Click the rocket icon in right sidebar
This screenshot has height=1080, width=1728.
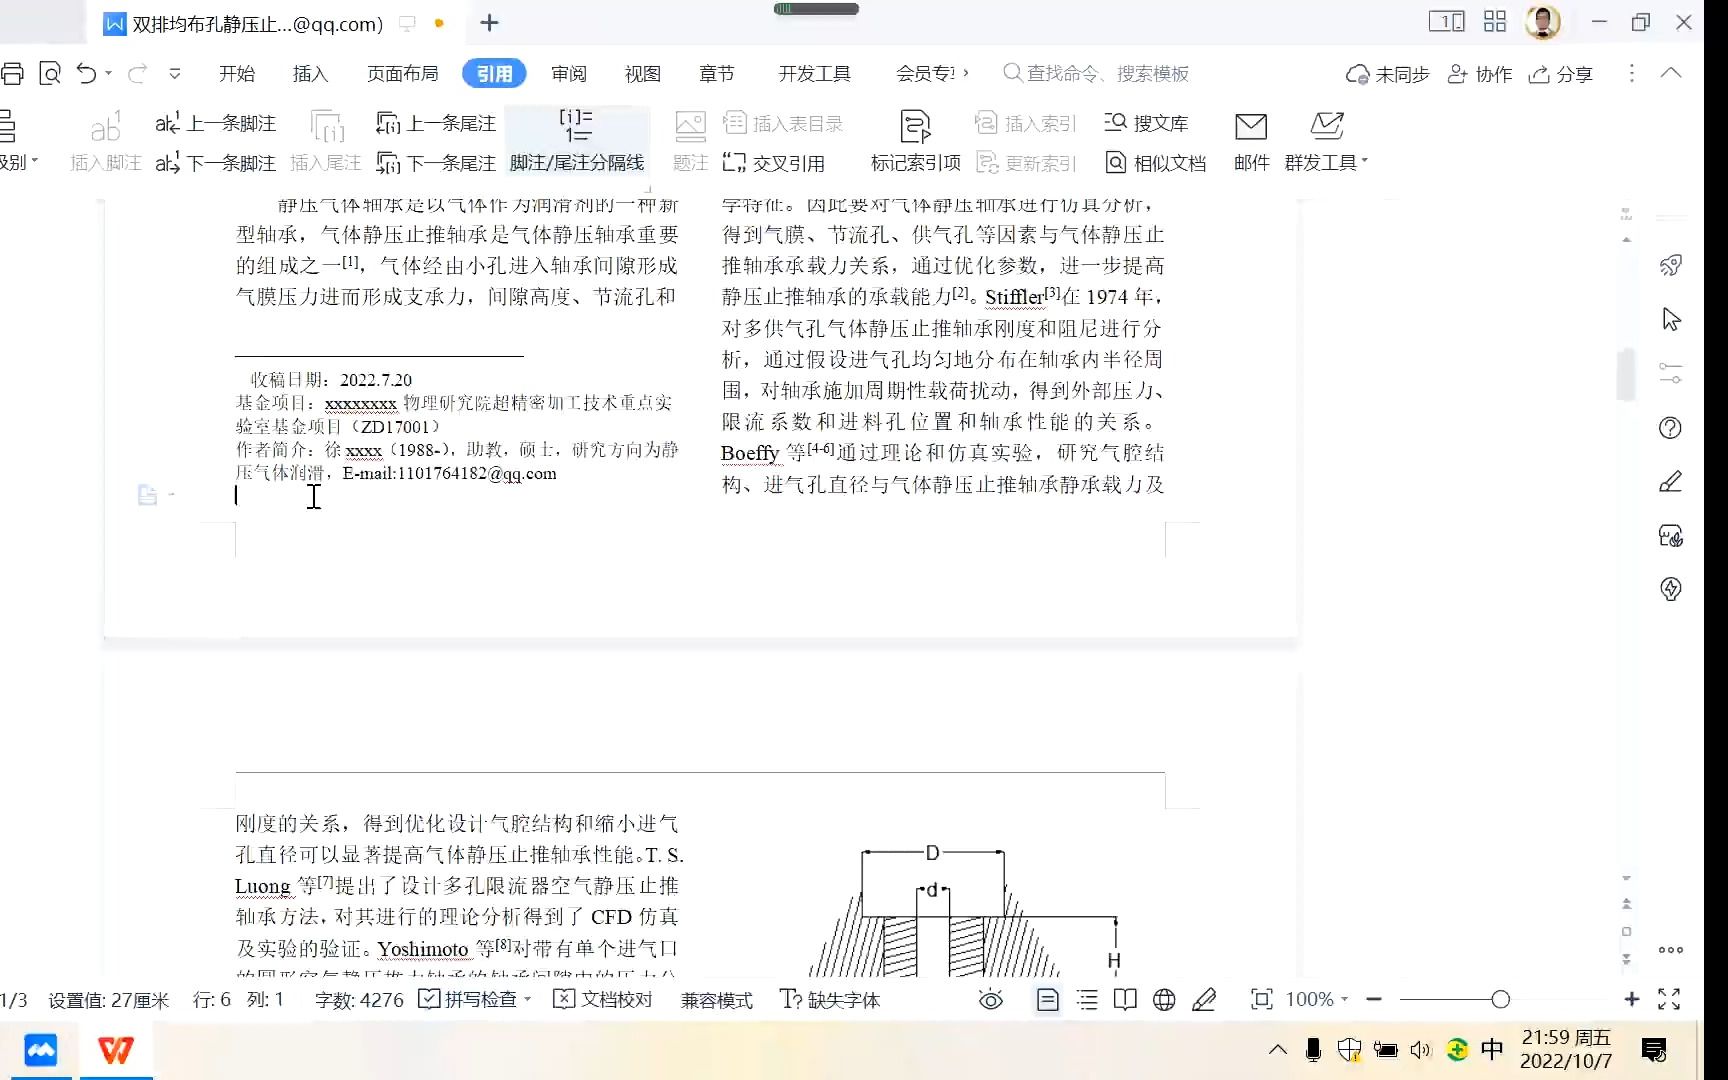[x=1670, y=265]
